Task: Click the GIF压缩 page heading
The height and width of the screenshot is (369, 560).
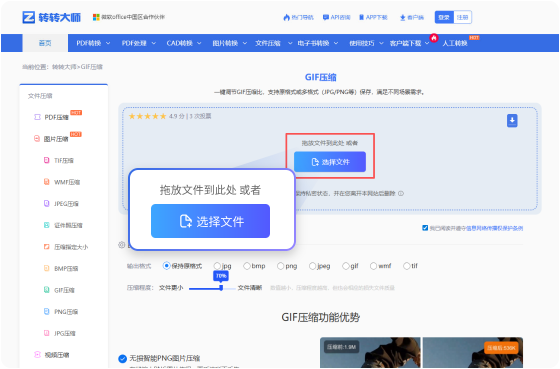Action: (321, 77)
